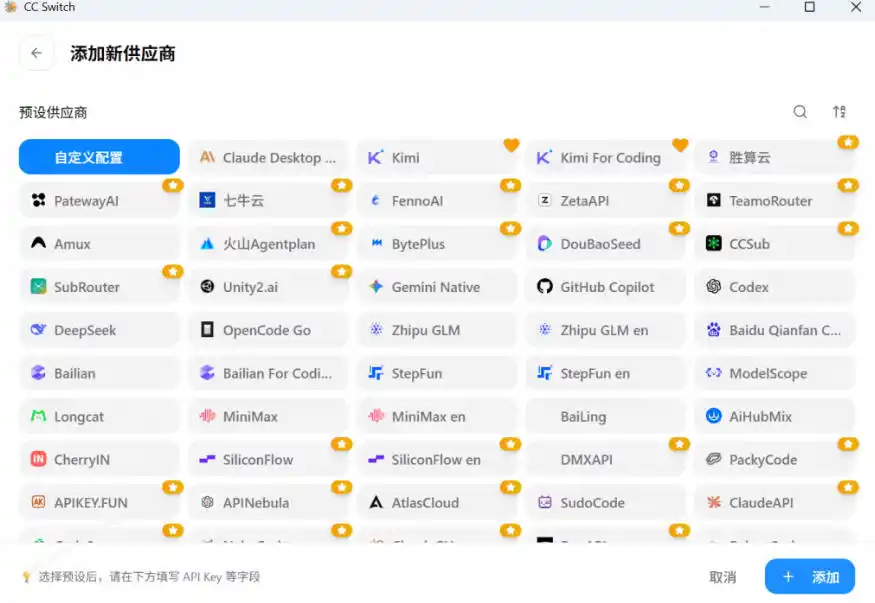Select the Zhipu GLM en preset
Viewport: 875px width, 603px height.
[x=606, y=330]
